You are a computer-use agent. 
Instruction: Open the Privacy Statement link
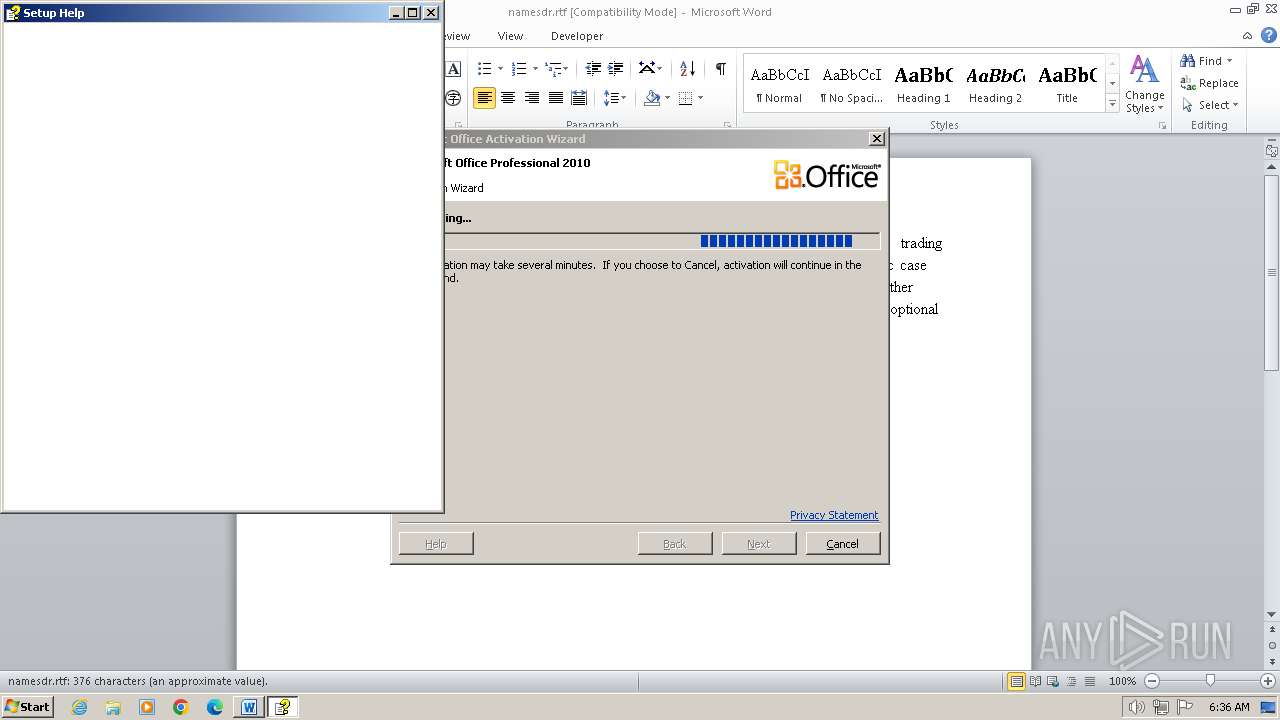tap(834, 515)
